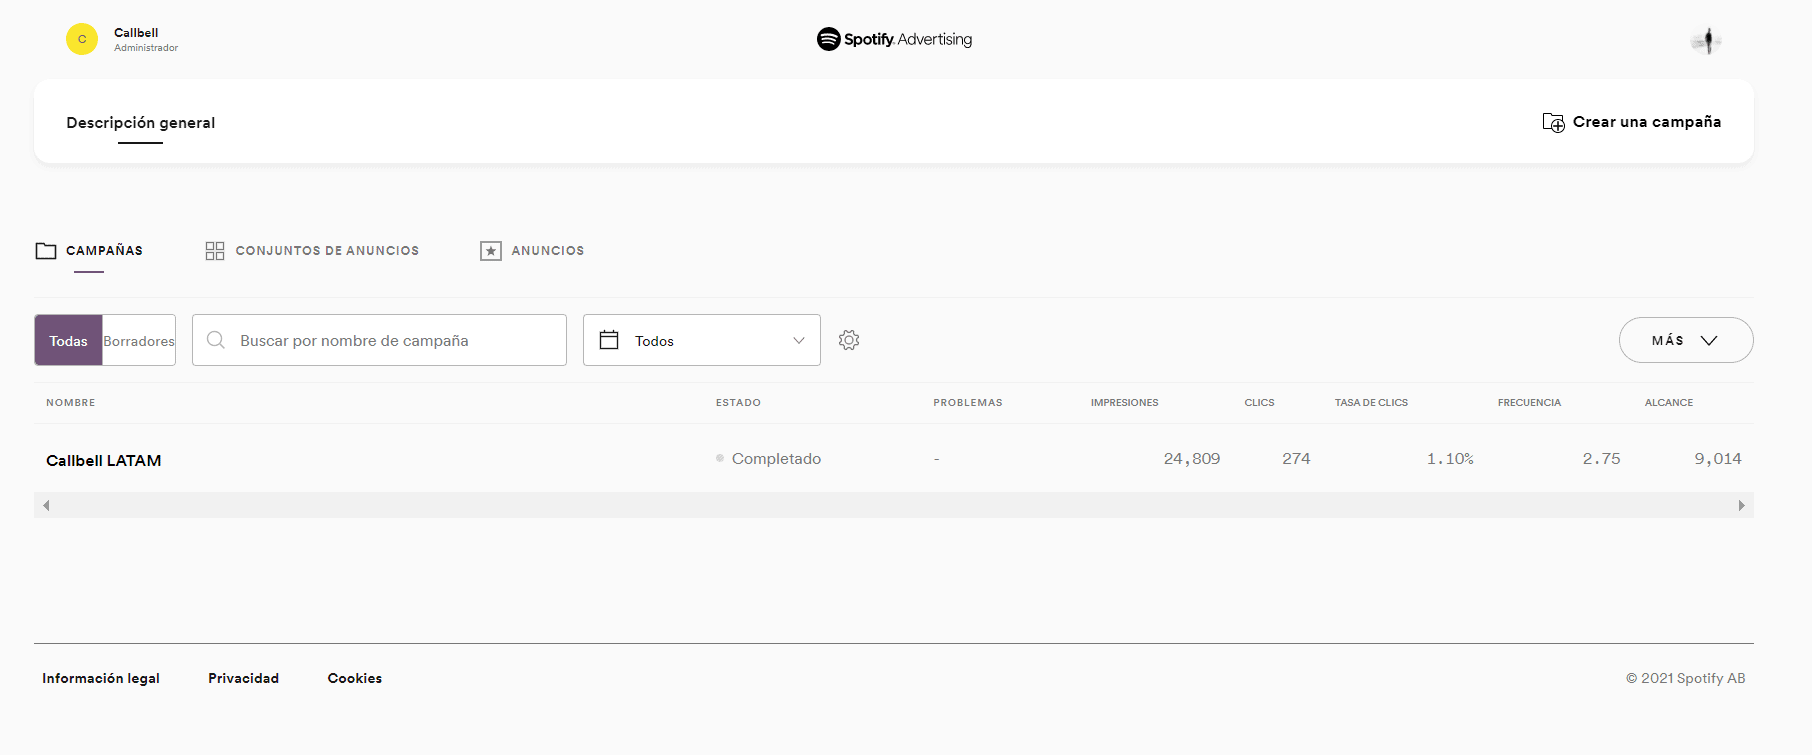Sort by TASA DE CLICS column header
The width and height of the screenshot is (1812, 755).
(x=1371, y=403)
